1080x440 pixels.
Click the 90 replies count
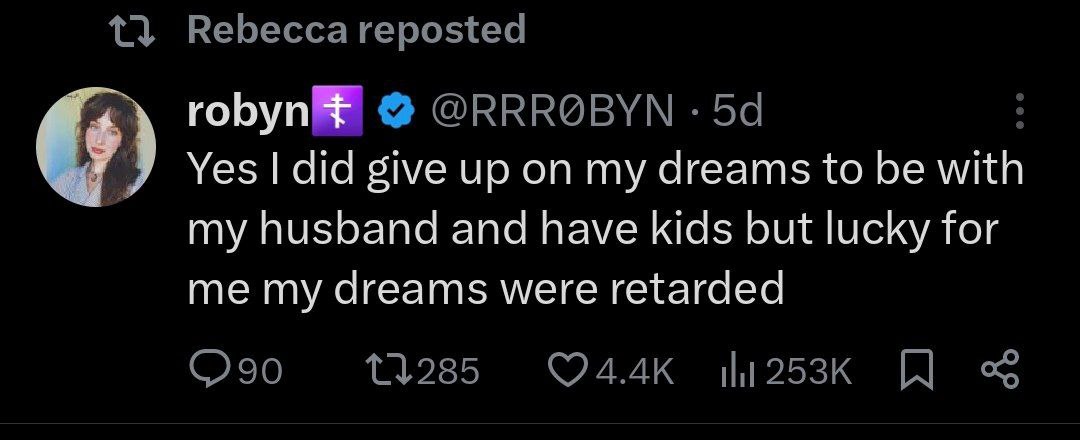coord(259,372)
